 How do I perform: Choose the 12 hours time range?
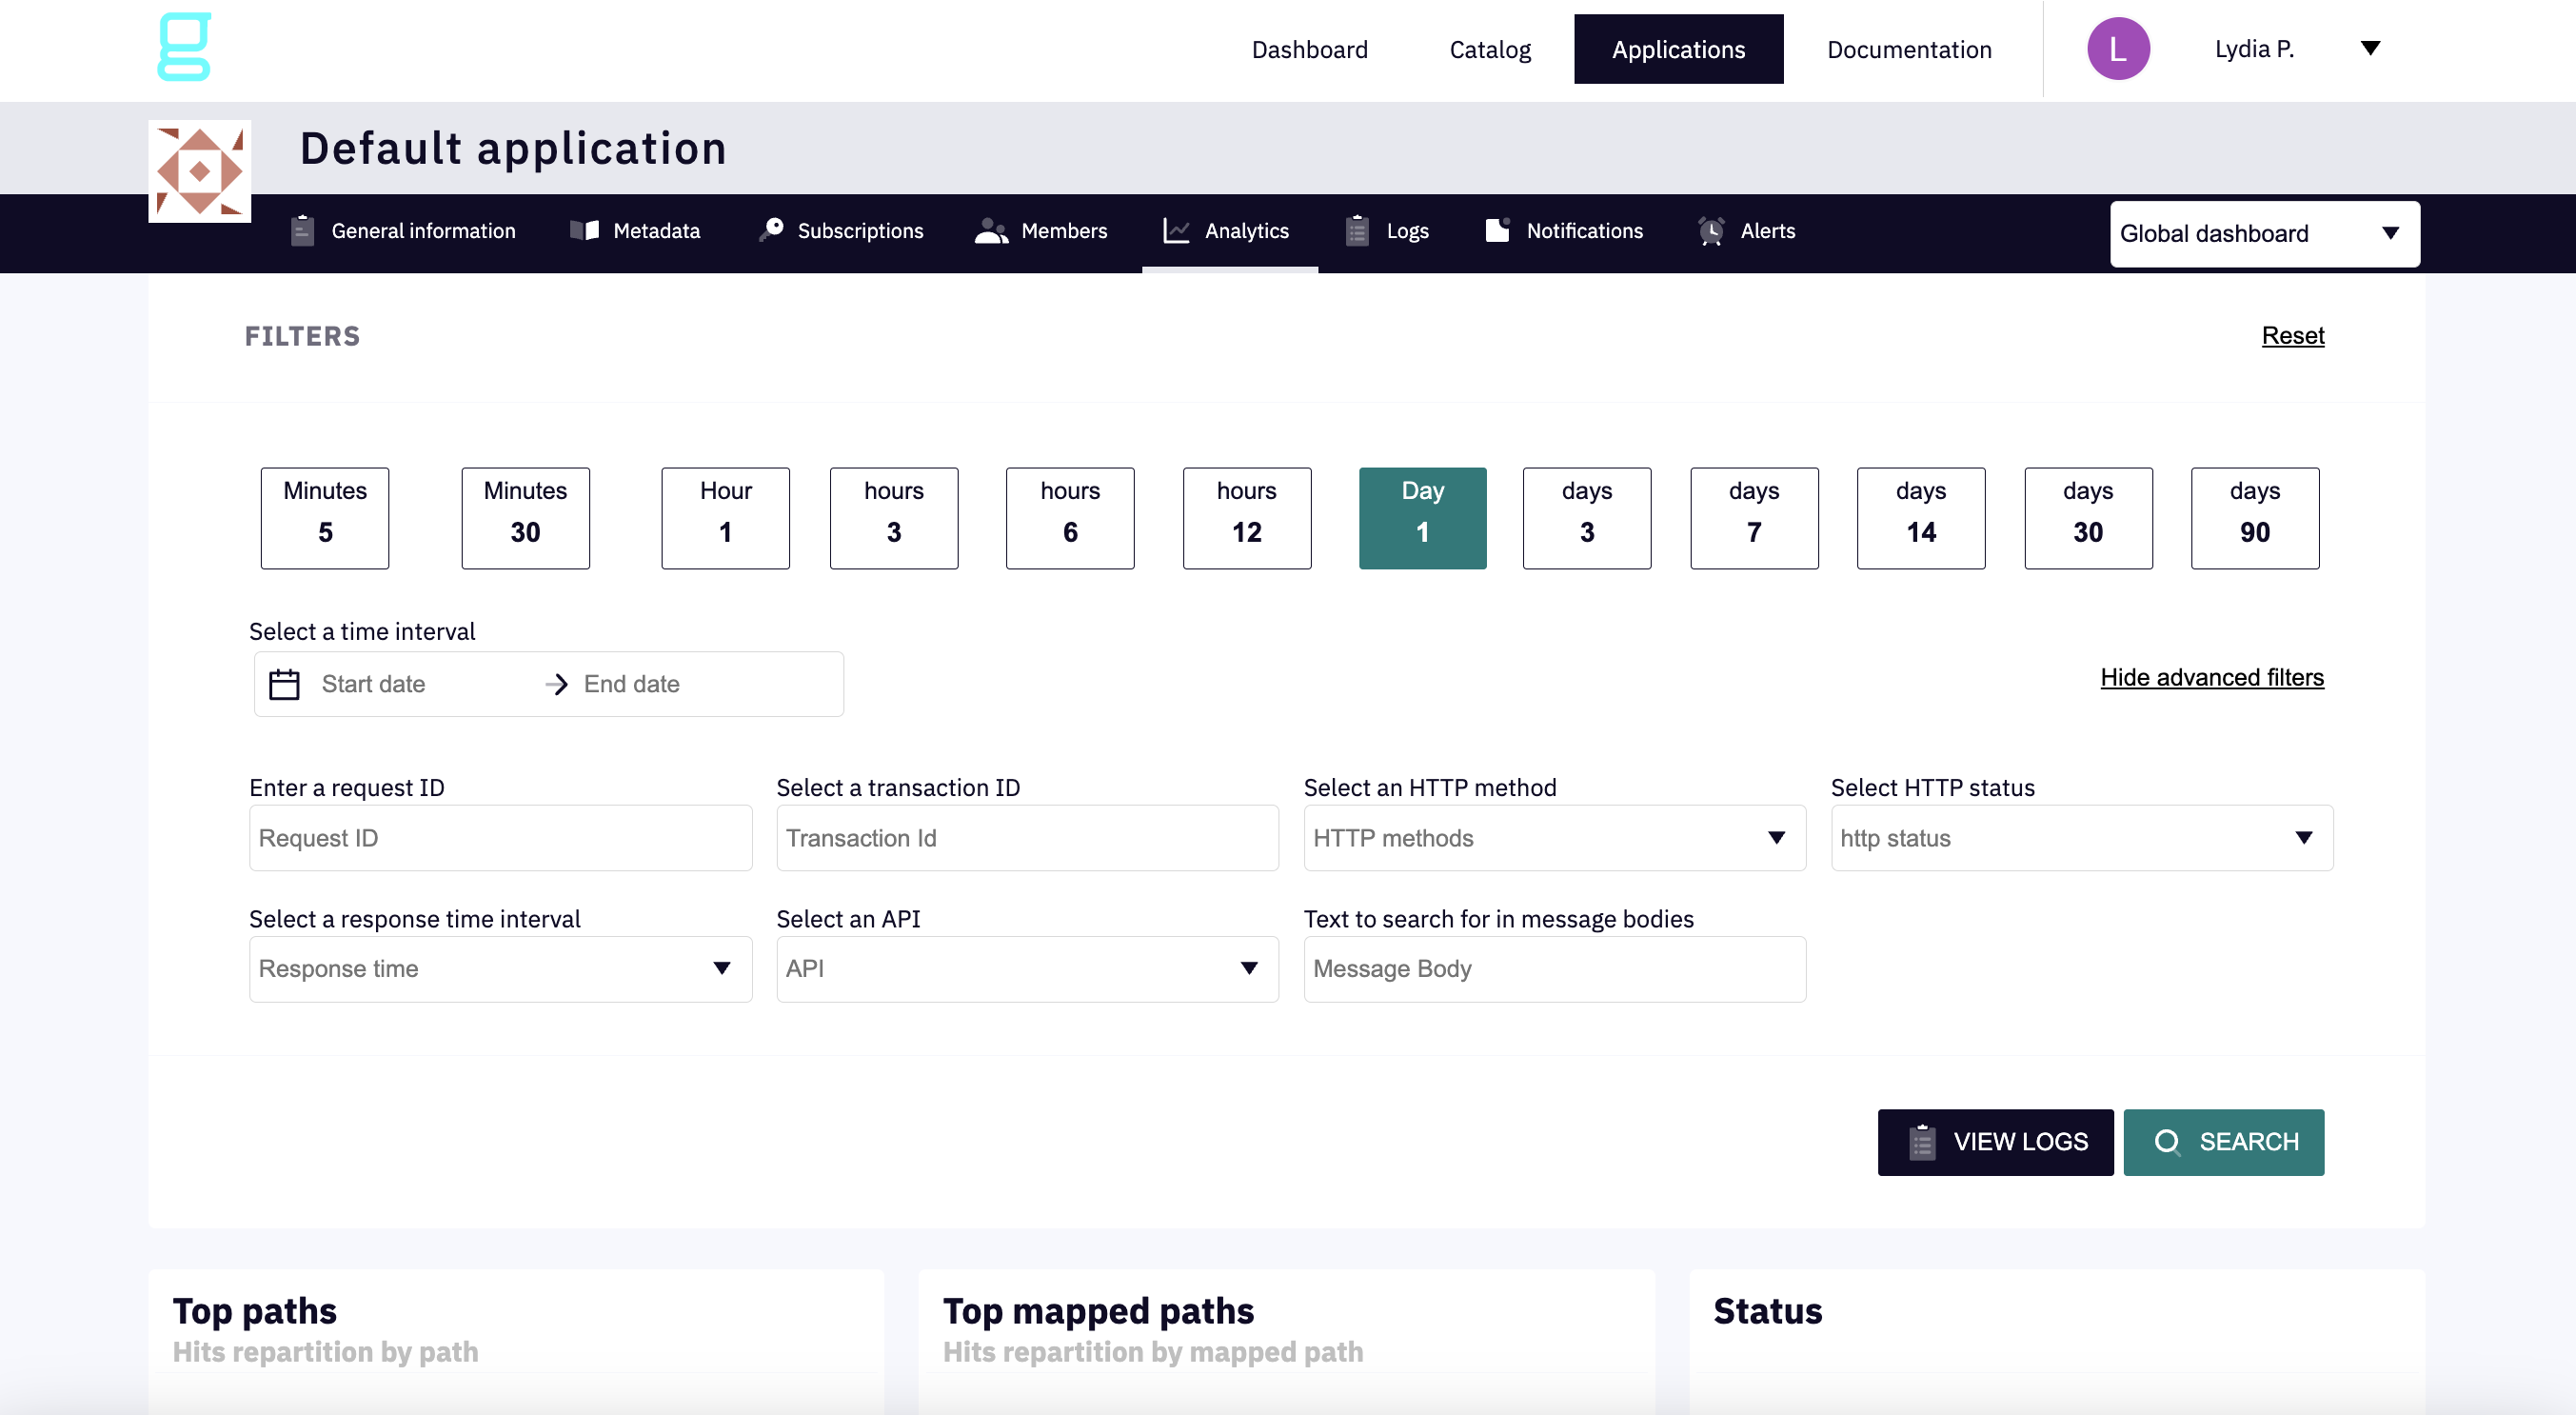tap(1246, 518)
